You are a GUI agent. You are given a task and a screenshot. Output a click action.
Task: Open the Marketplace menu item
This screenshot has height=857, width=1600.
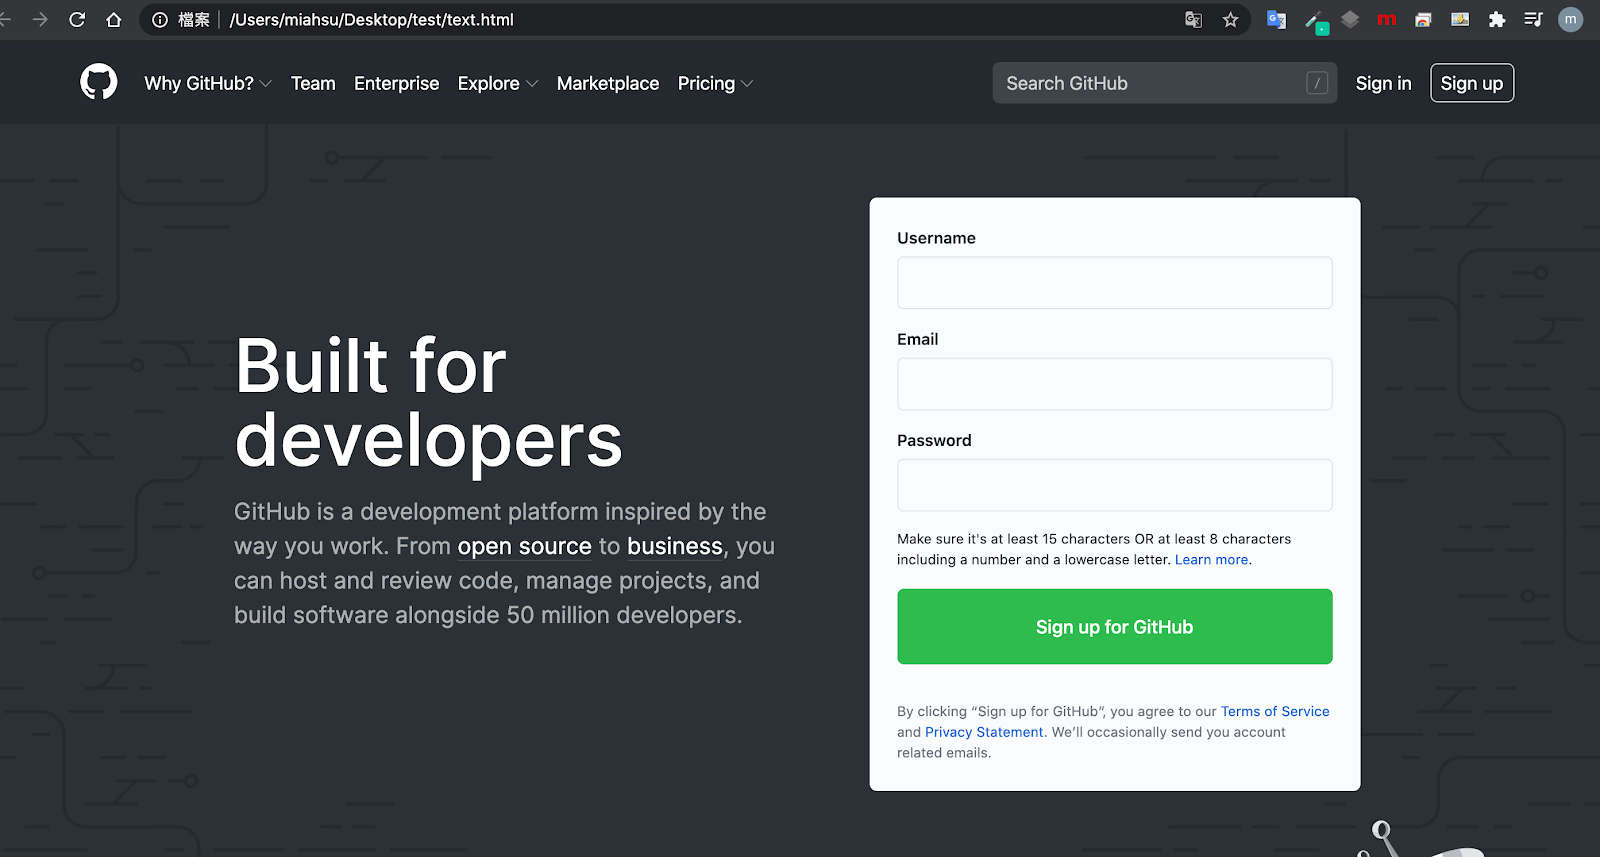point(608,83)
